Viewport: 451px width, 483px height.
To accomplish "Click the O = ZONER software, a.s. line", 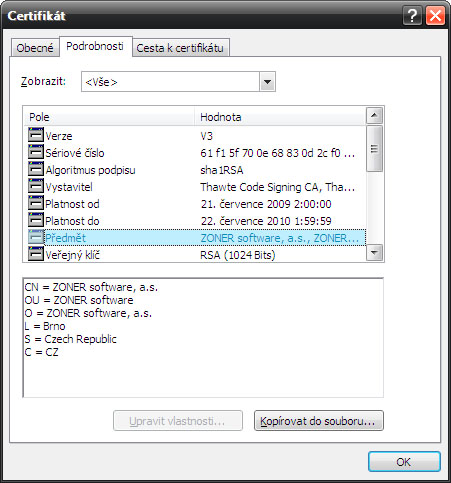I will click(x=88, y=313).
